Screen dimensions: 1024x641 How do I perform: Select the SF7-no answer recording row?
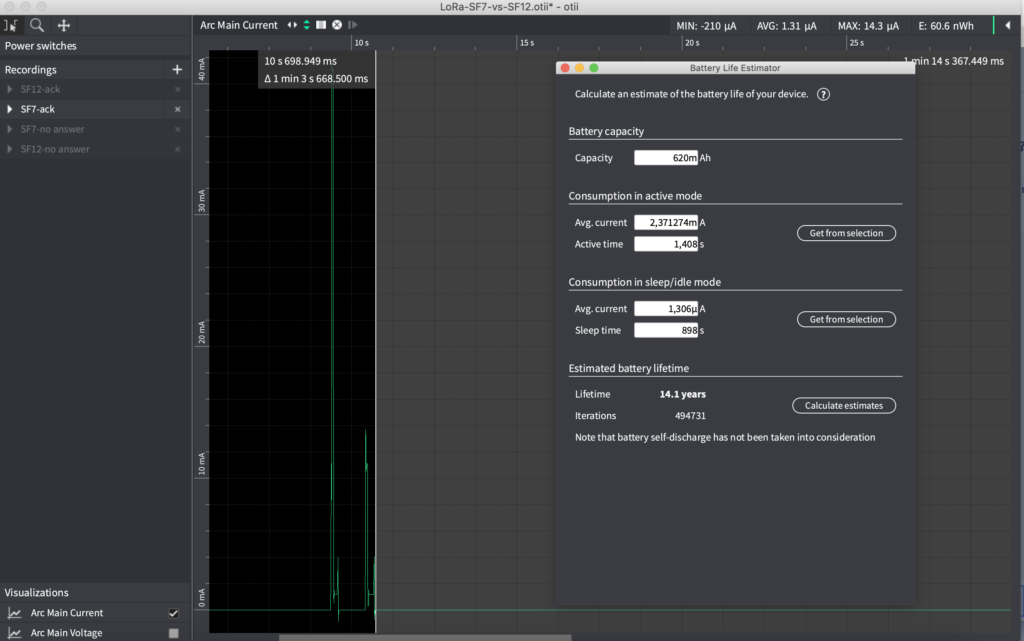click(x=95, y=129)
